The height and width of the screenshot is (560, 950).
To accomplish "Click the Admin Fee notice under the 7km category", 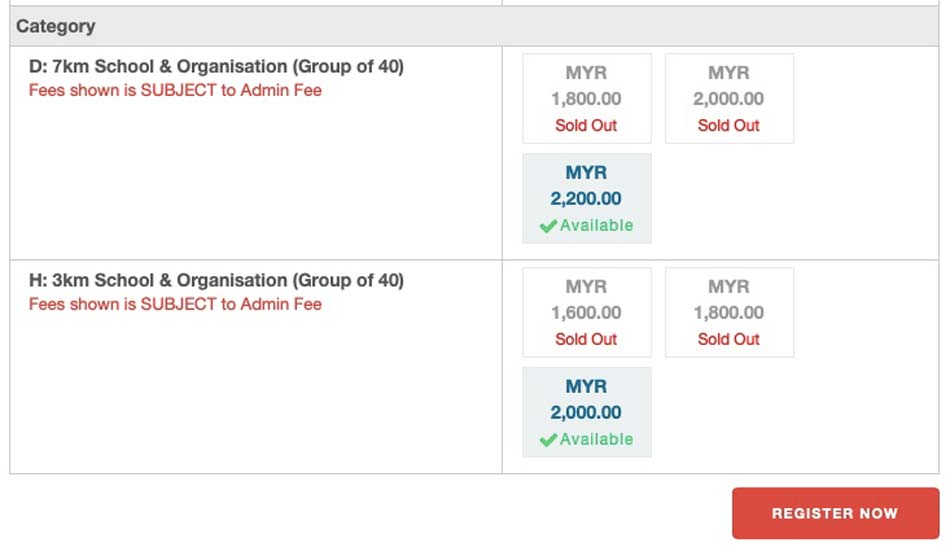I will (x=175, y=90).
